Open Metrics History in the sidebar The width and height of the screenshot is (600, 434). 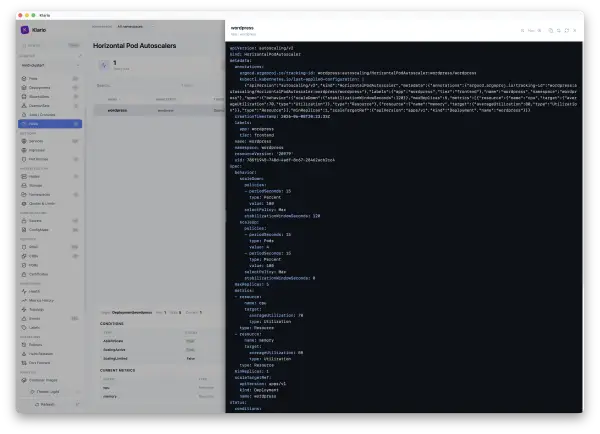tap(50, 301)
